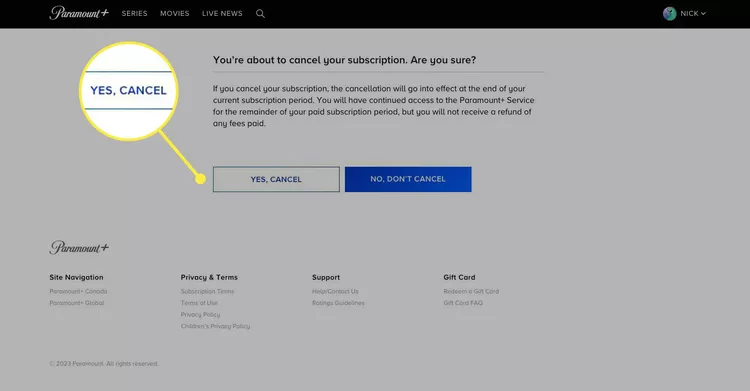Screen dimensions: 750x391
Task: Open the MOVIES menu
Action: tap(175, 13)
